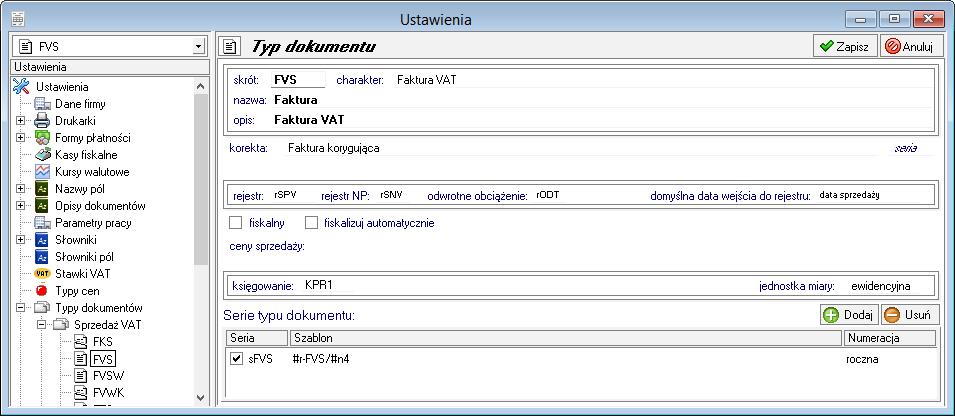
Task: Click the skrót field containing FVS
Action: pyautogui.click(x=298, y=80)
